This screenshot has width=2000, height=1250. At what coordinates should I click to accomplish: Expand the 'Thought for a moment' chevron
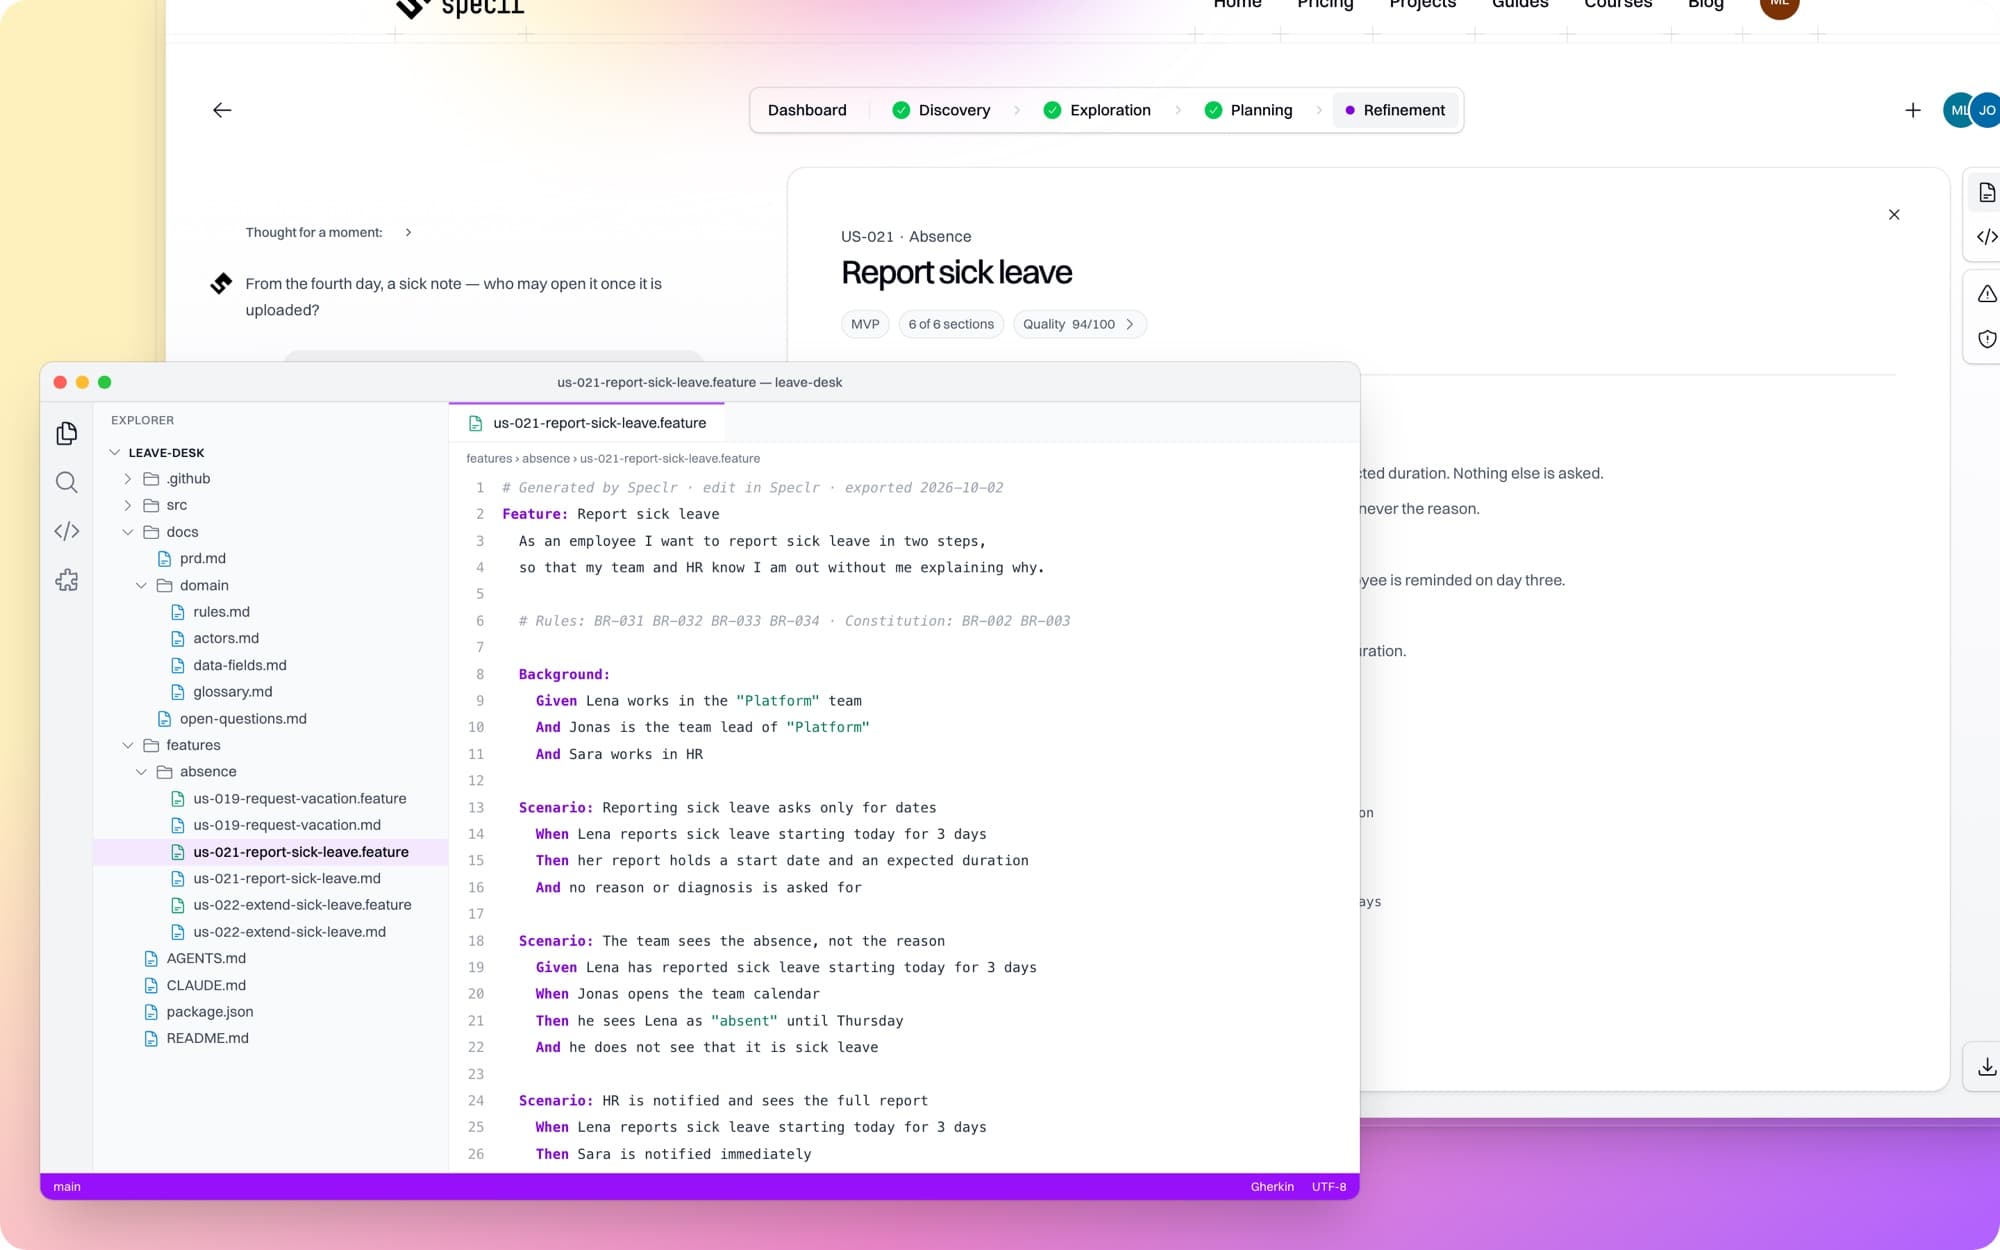tap(408, 232)
